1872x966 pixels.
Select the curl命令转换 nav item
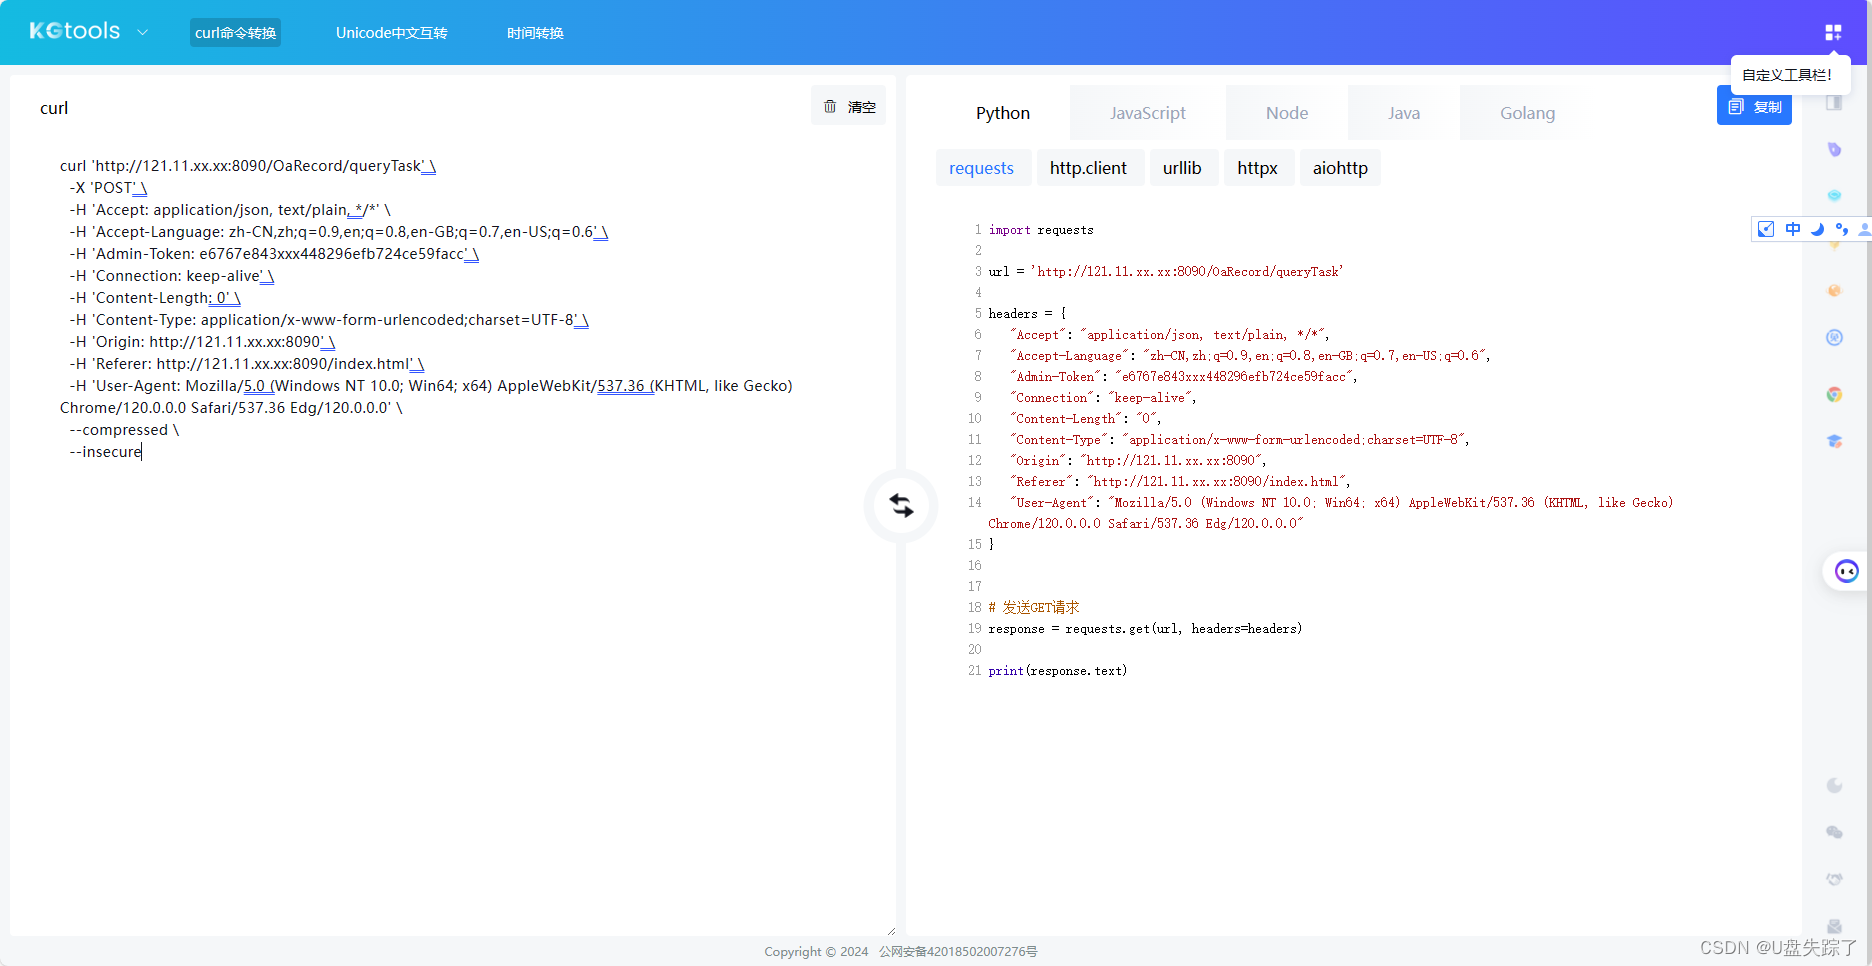236,33
